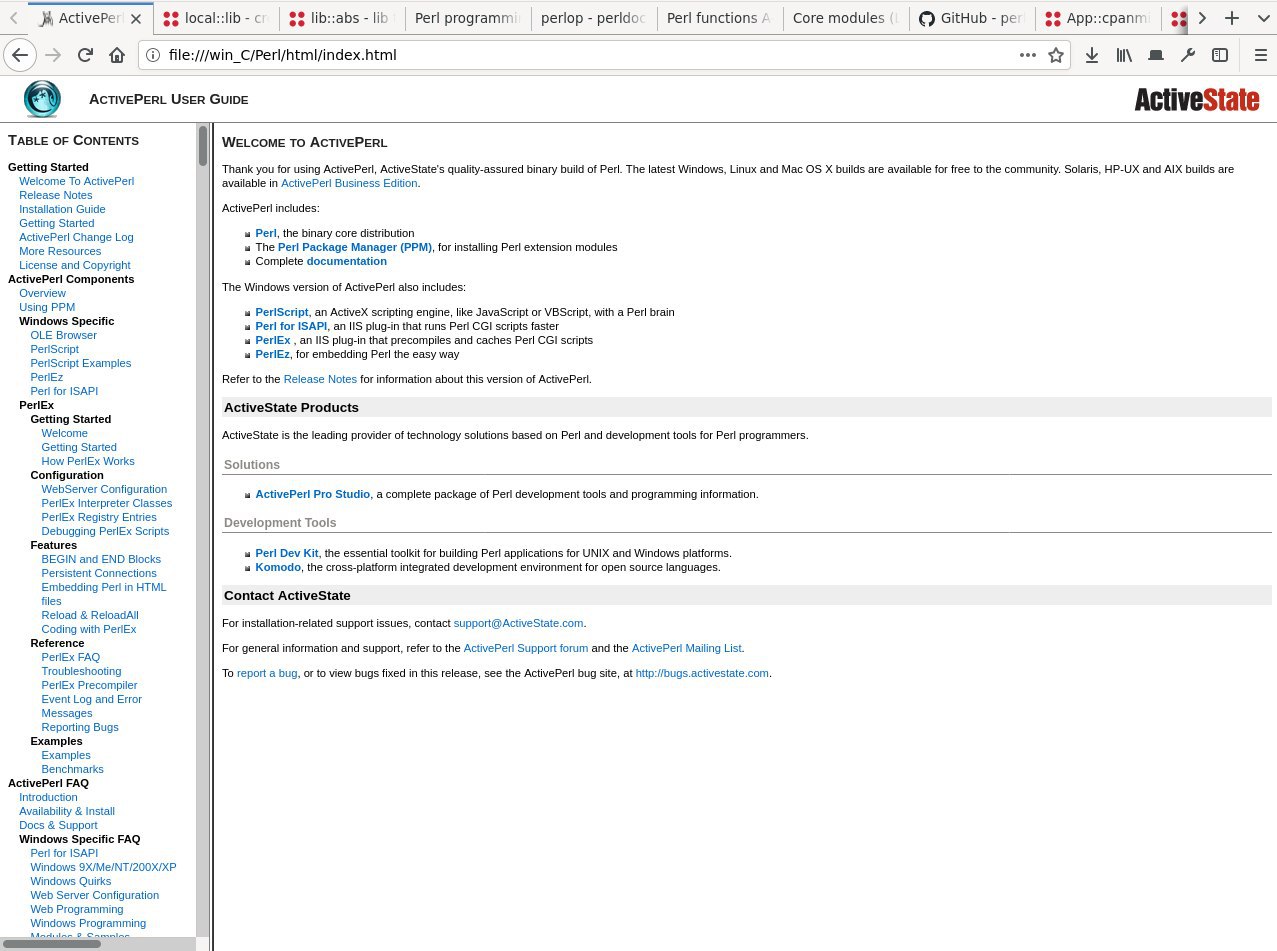The width and height of the screenshot is (1277, 951).
Task: Switch to the App::cpanminus tab
Action: [1099, 18]
